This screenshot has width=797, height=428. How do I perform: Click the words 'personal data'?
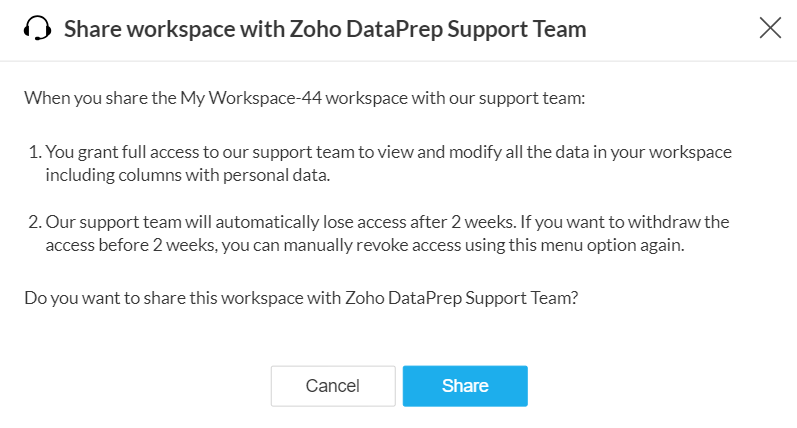coord(287,175)
